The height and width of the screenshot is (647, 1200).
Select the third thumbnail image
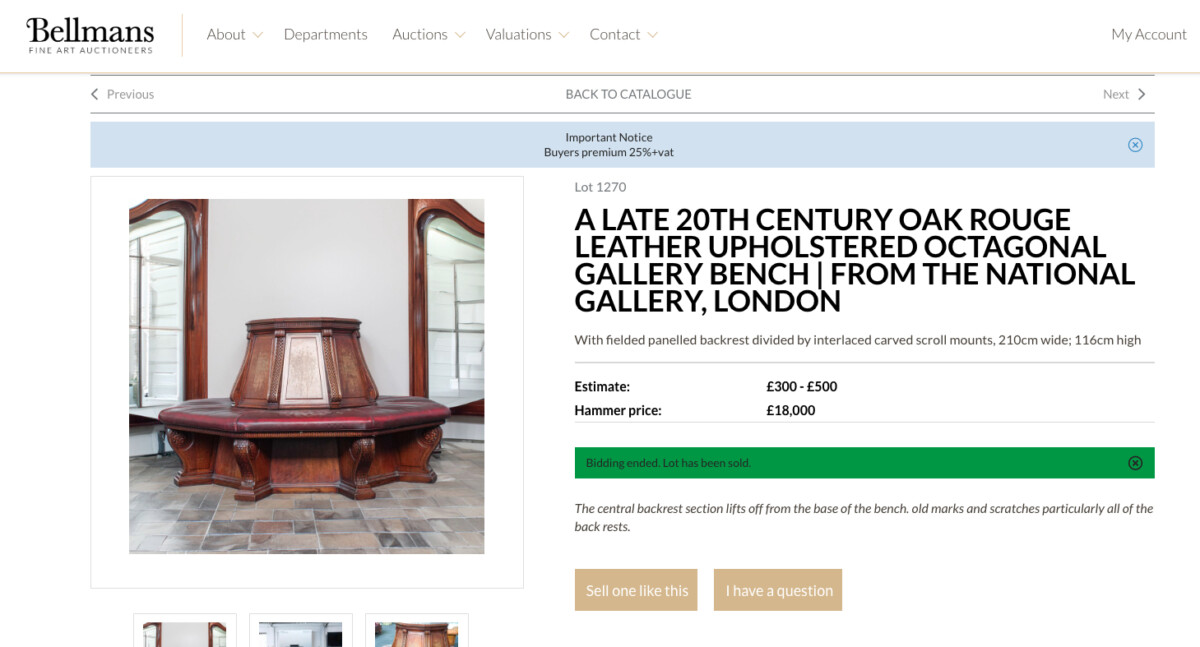pyautogui.click(x=417, y=632)
